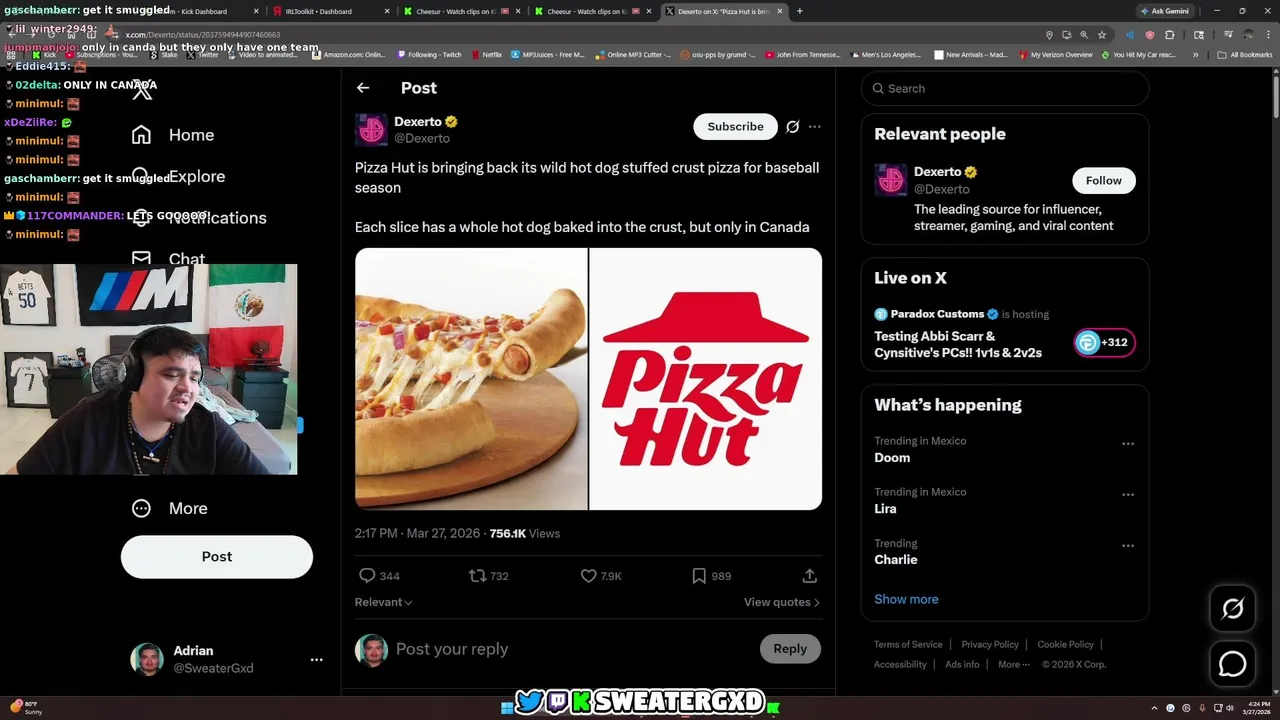Click taskbar clock showing 4:24 PM
Image resolution: width=1280 pixels, height=720 pixels.
pos(1258,708)
